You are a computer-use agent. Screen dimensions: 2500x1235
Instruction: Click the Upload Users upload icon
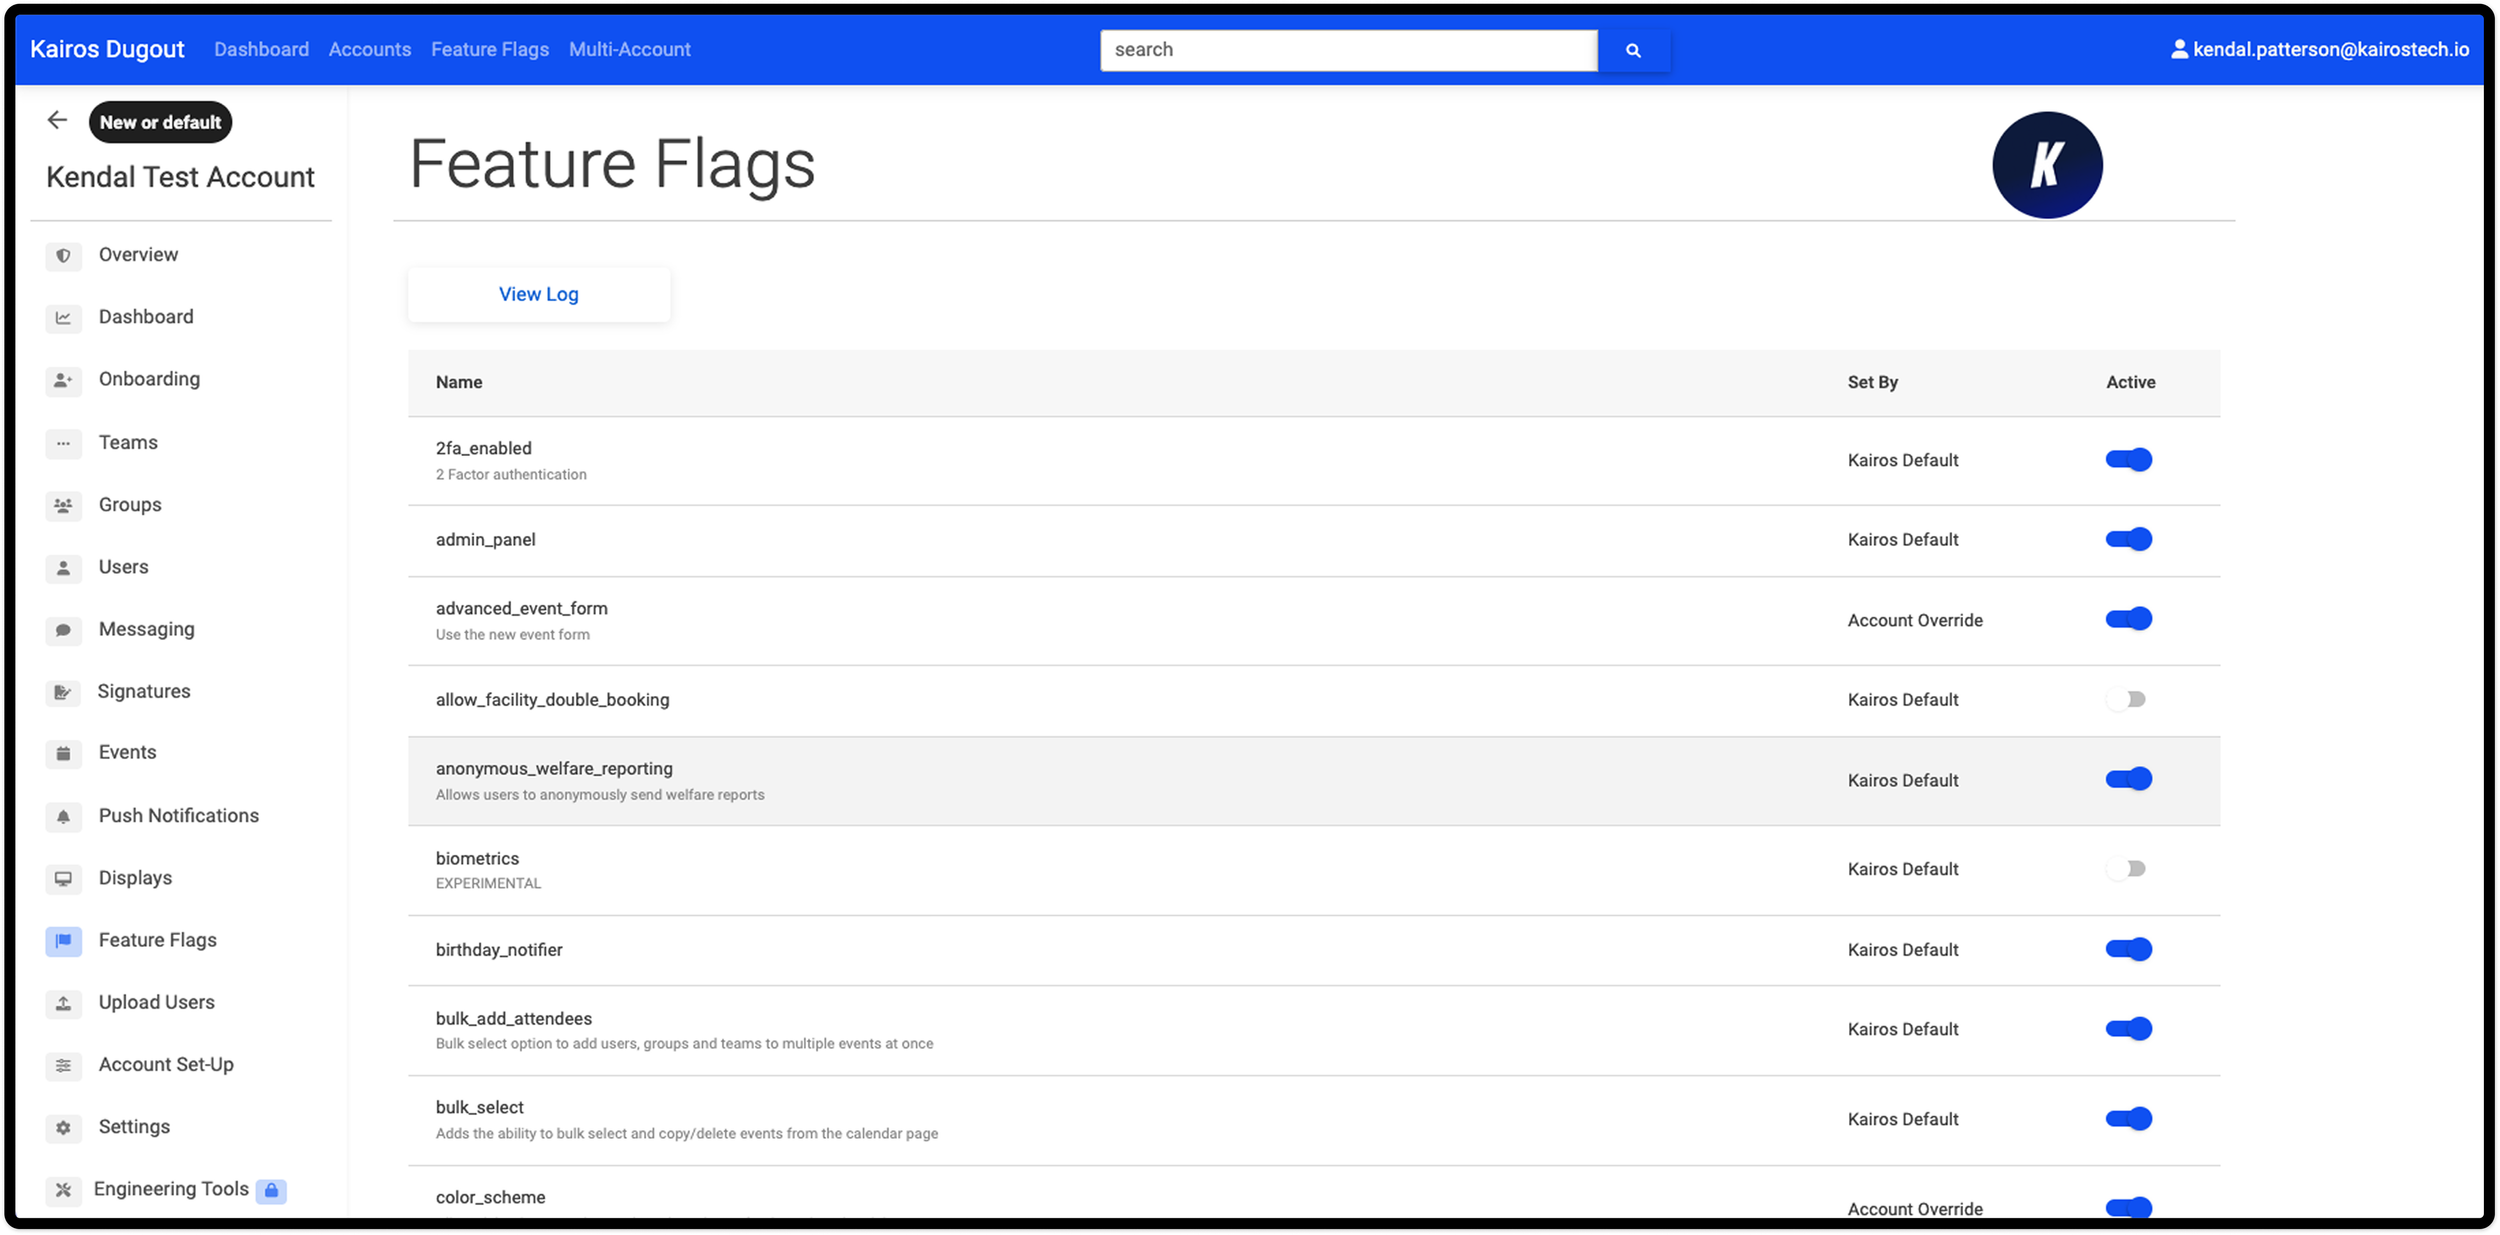pos(63,1003)
